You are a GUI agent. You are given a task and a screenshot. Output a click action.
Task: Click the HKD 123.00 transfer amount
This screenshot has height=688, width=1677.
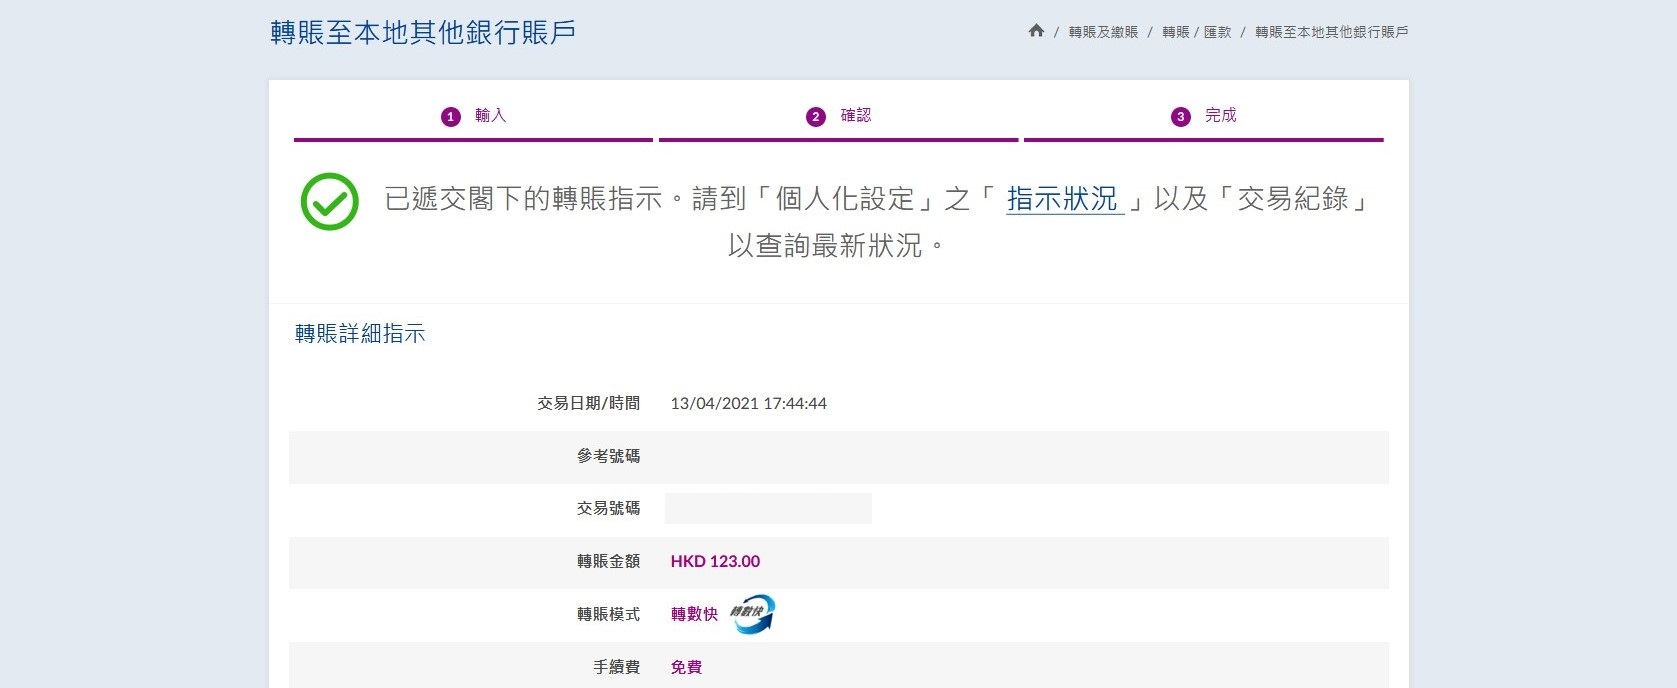[x=715, y=562]
